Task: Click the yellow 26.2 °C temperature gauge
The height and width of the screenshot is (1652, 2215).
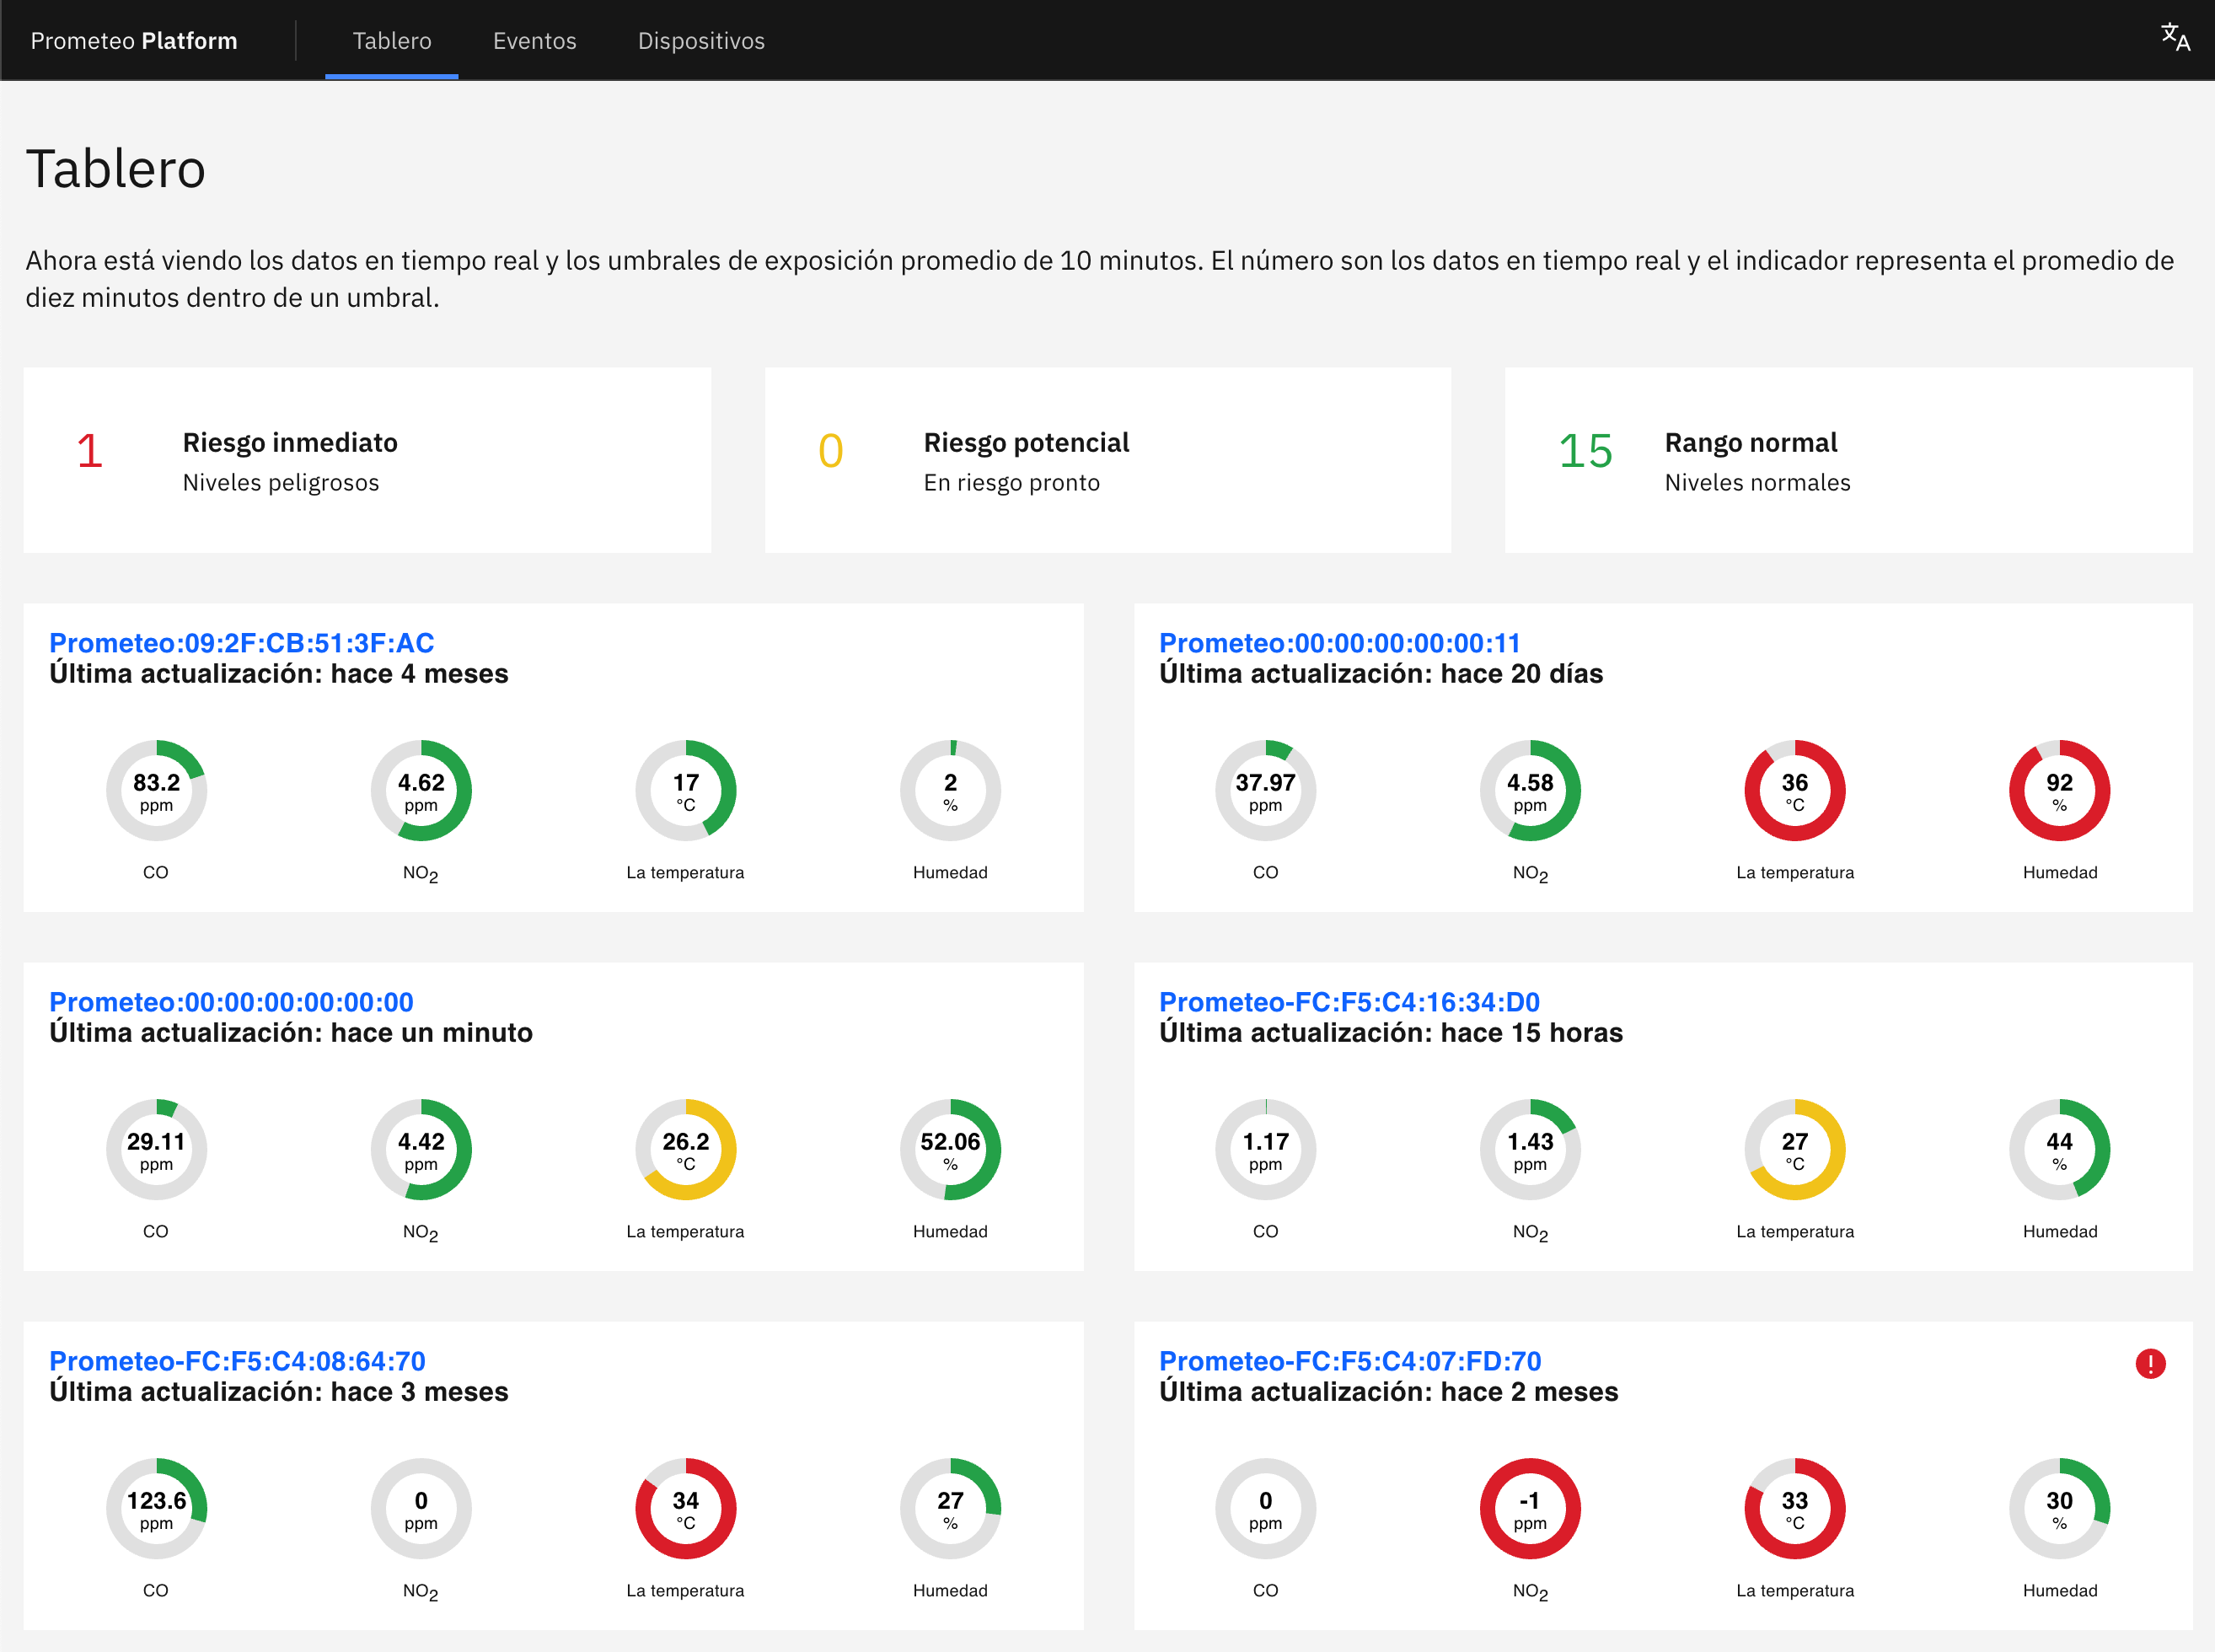Action: click(x=686, y=1149)
